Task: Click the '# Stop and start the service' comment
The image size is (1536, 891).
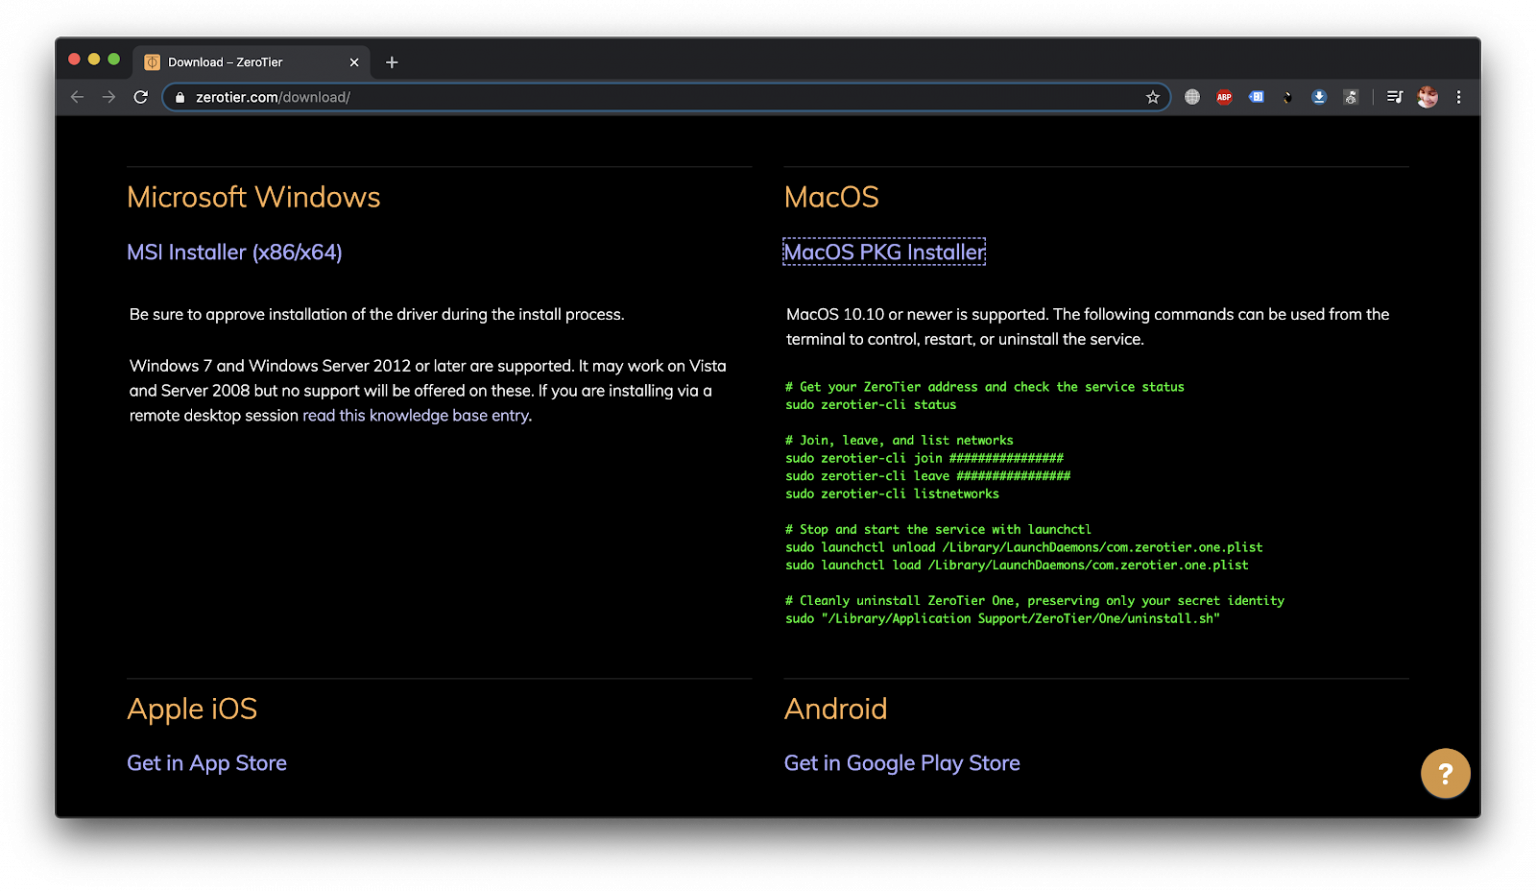Action: [938, 530]
